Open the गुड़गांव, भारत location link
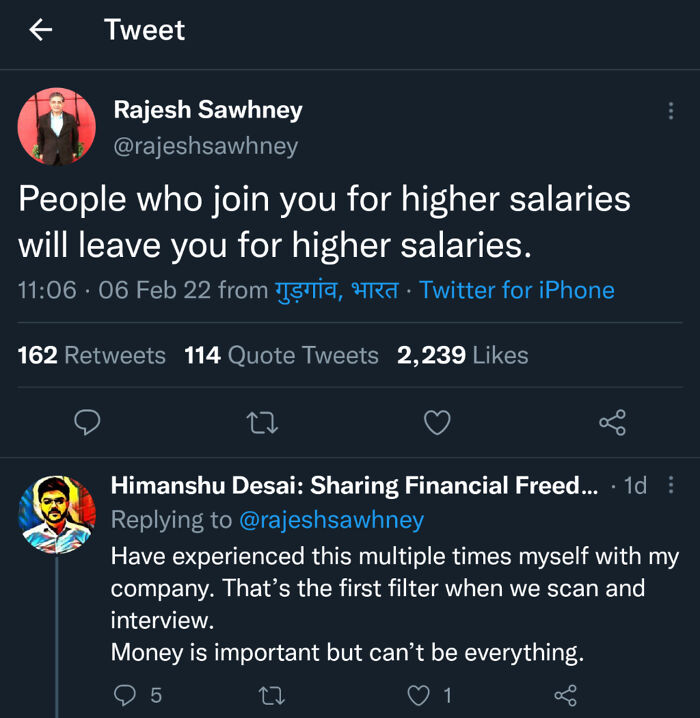 point(336,291)
